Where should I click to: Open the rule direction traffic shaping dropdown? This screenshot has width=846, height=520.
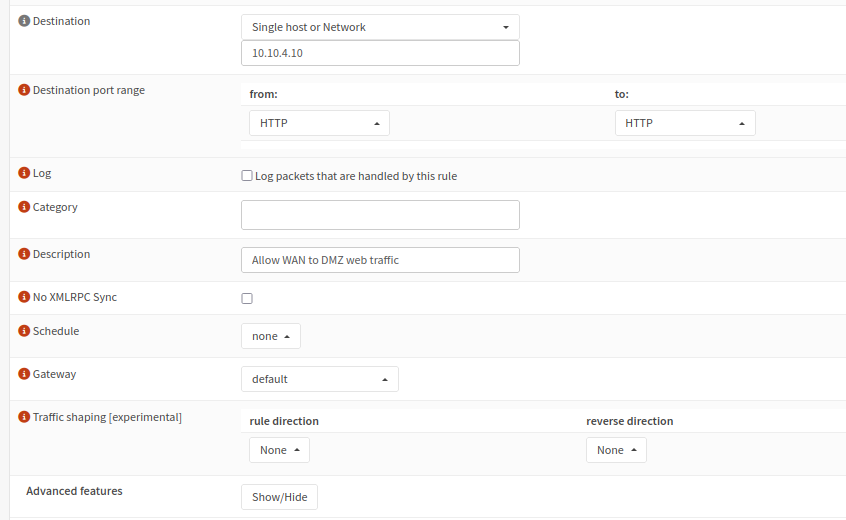click(279, 450)
